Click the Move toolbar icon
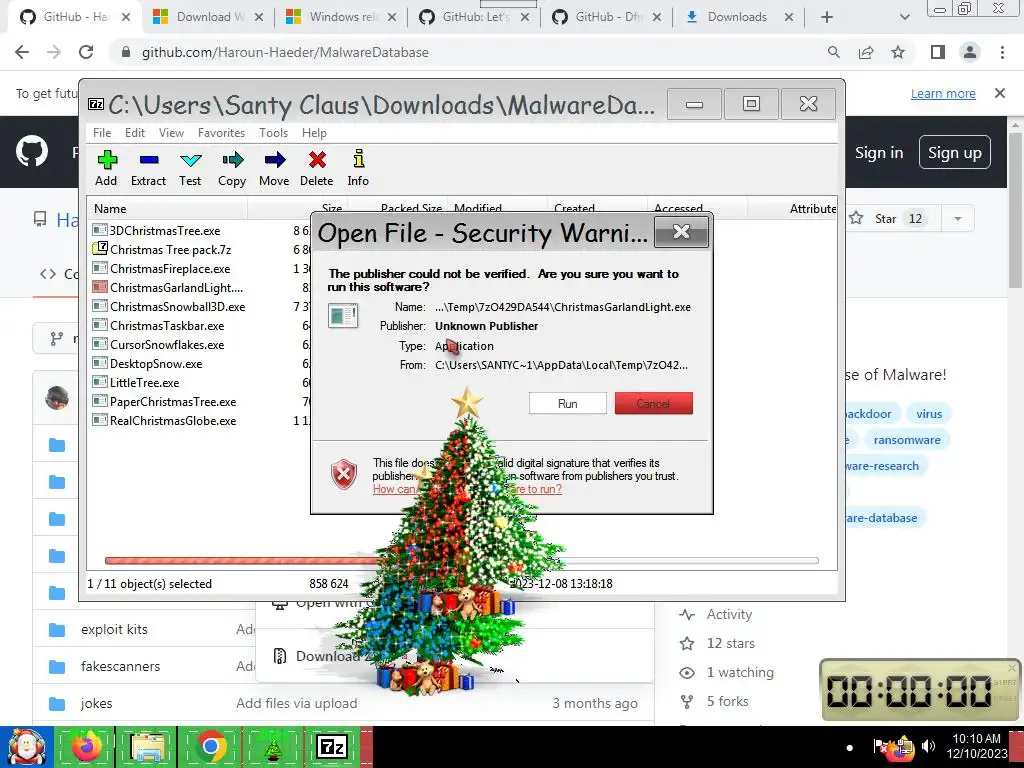This screenshot has height=768, width=1024. coord(274,168)
